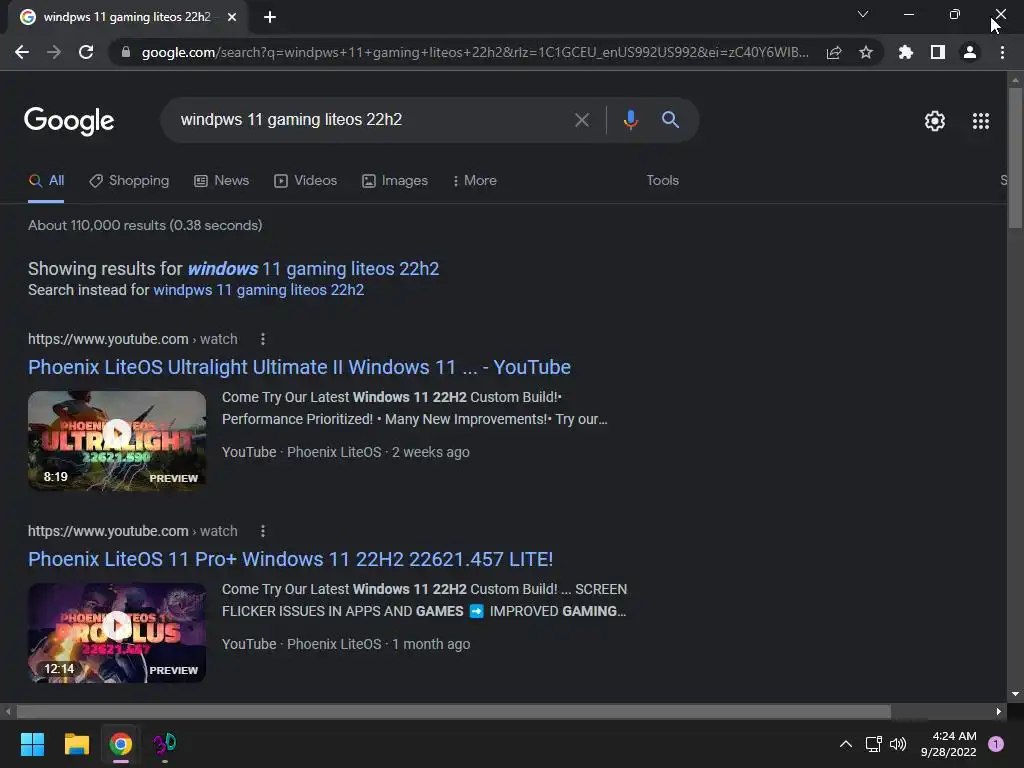Screen dimensions: 1024x768
Task: Open the tab search chevron
Action: coord(863,14)
